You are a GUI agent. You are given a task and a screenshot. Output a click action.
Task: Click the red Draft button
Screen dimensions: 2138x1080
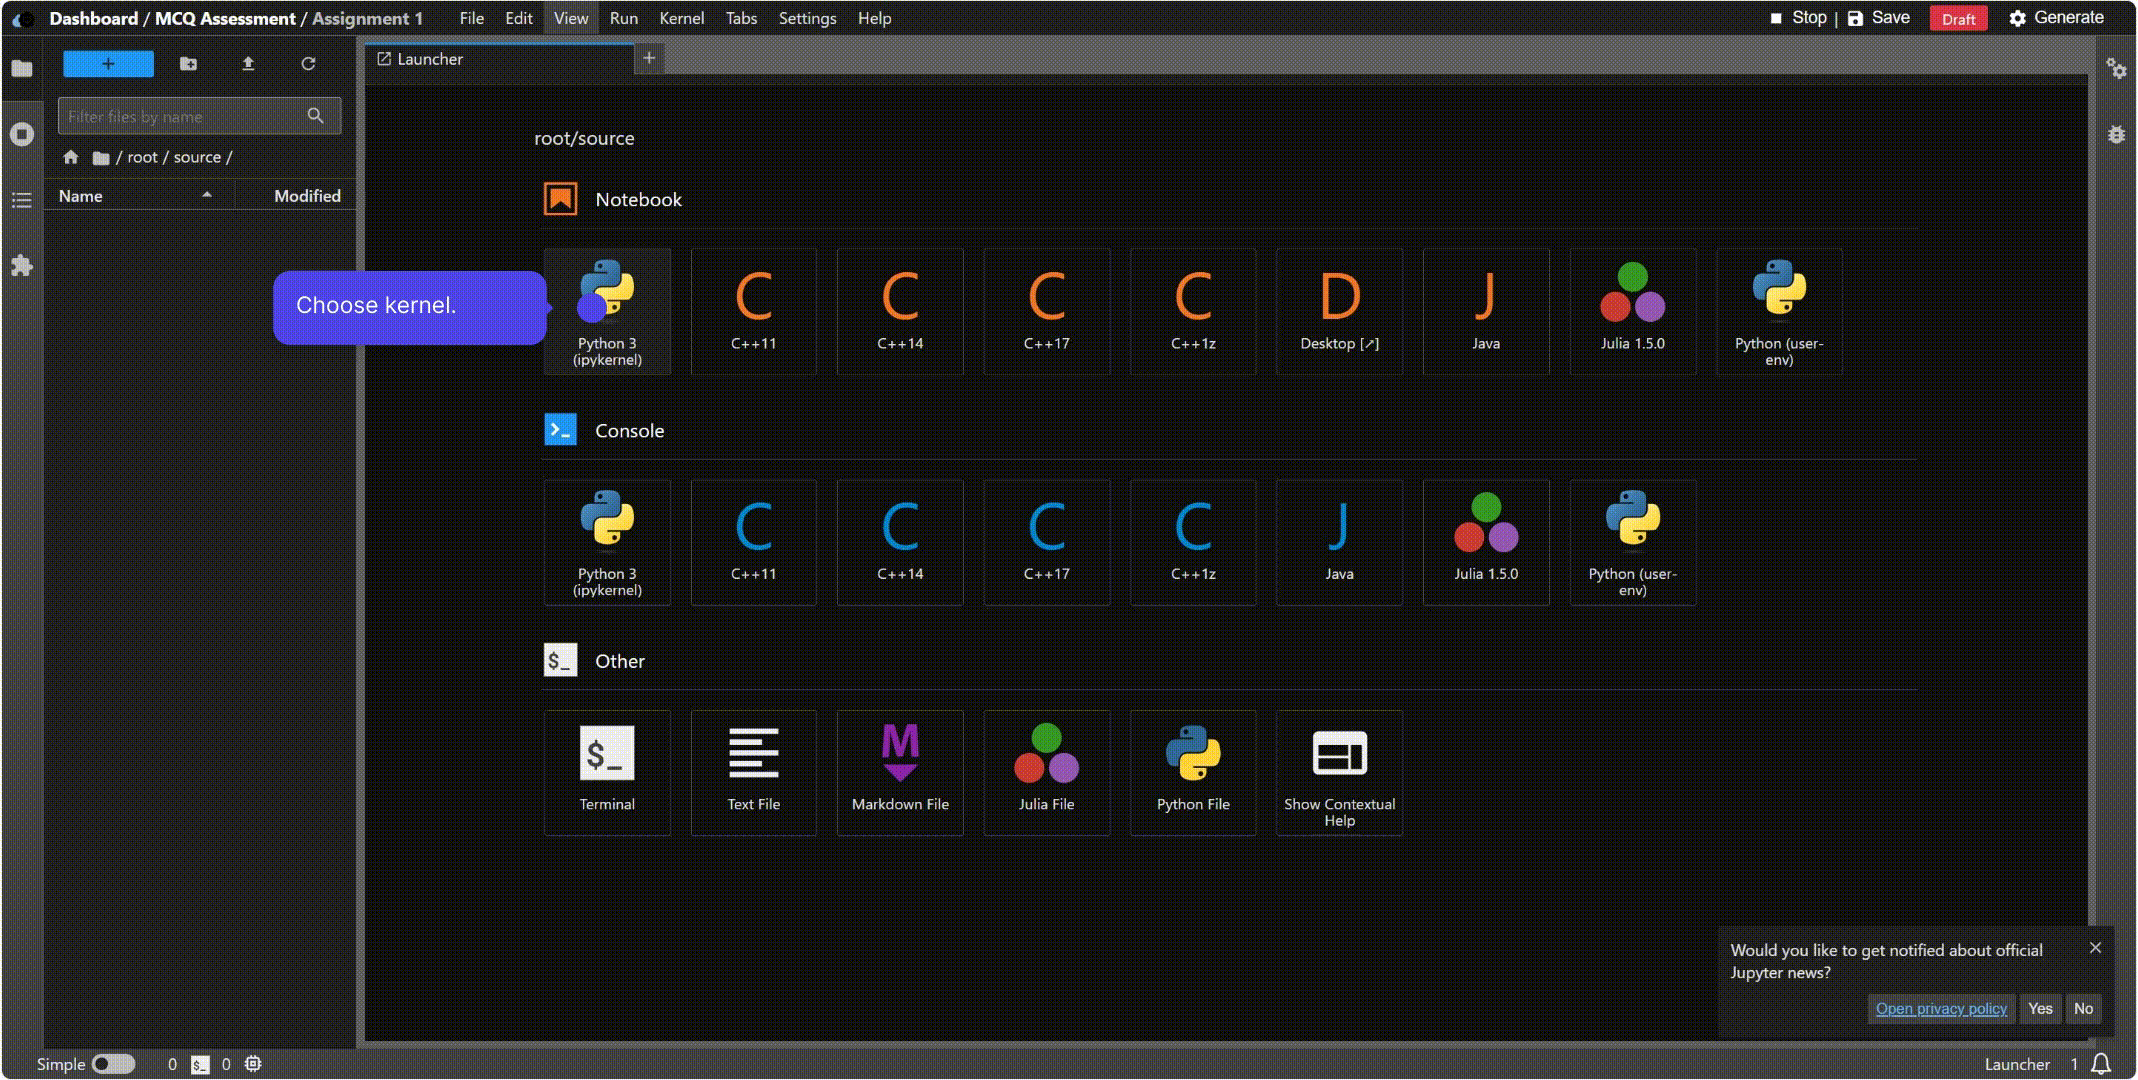pos(1958,19)
